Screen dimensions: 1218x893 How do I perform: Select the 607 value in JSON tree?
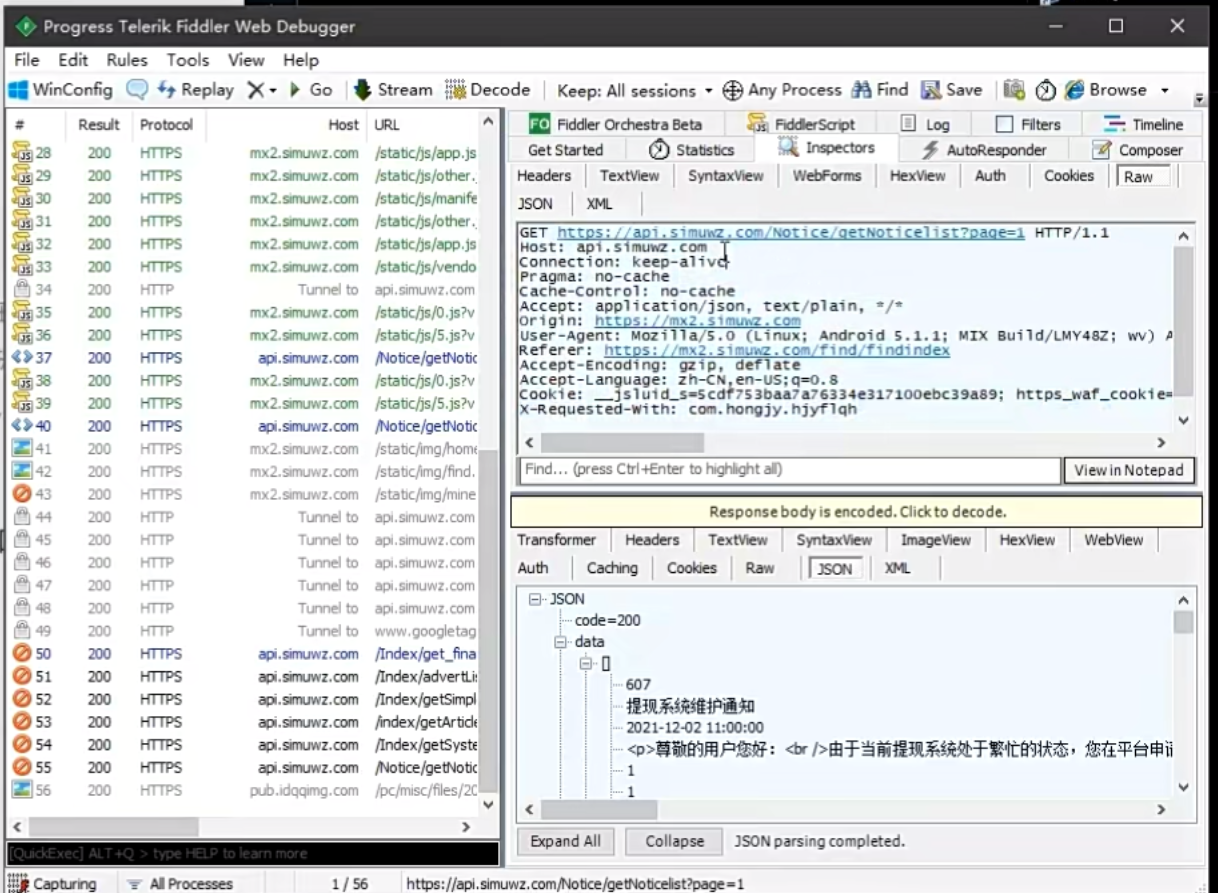[638, 685]
